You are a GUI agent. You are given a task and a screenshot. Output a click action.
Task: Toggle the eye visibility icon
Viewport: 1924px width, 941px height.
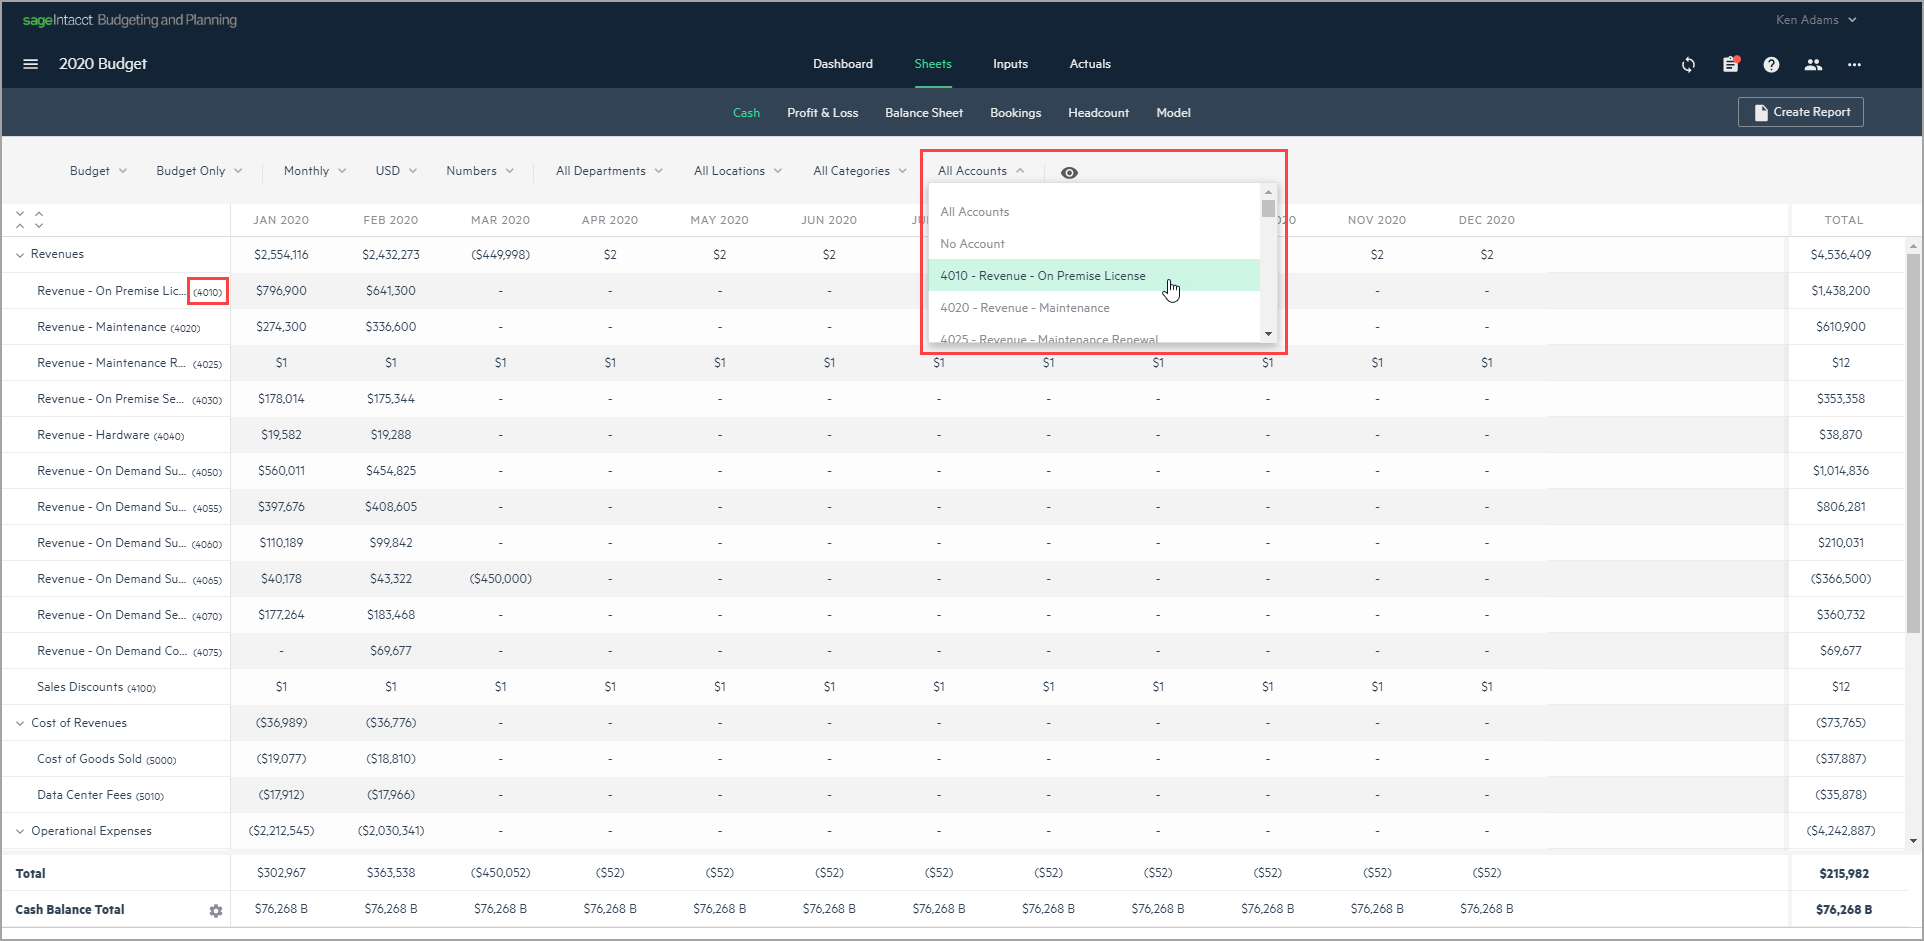1069,173
